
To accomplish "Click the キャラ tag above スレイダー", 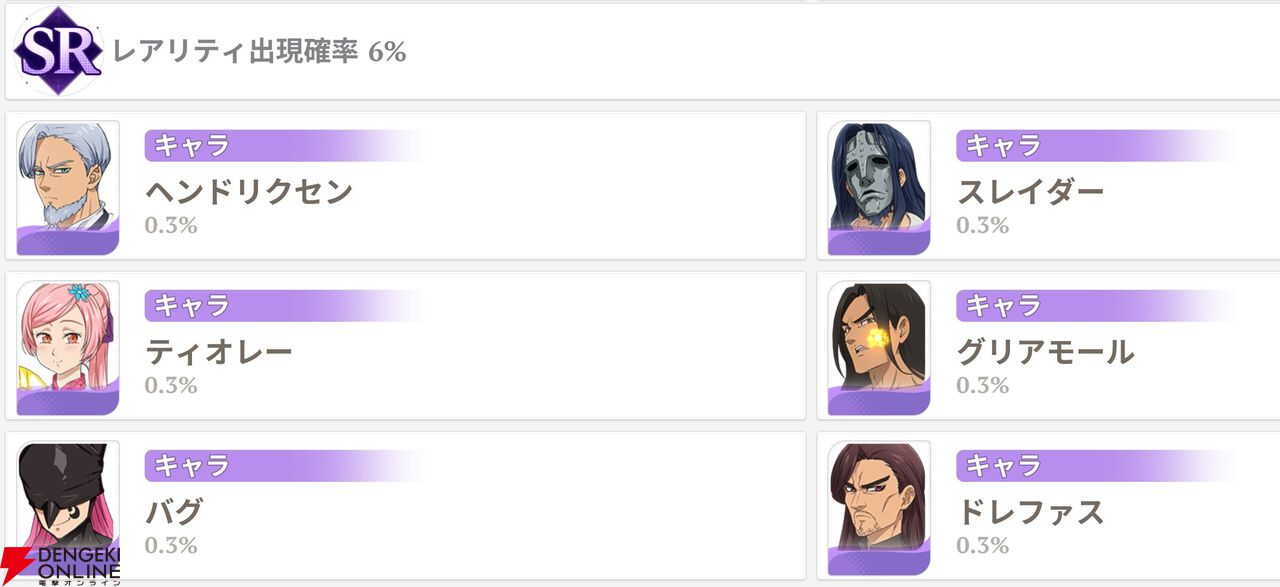I will pos(1002,146).
